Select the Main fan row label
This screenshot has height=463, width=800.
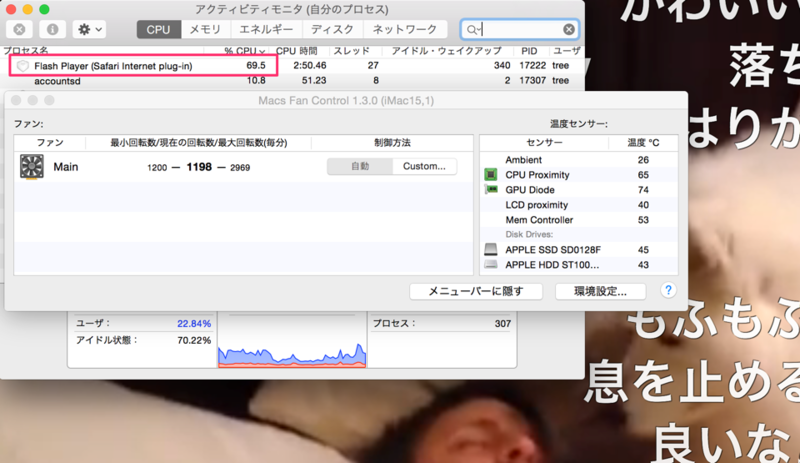66,167
